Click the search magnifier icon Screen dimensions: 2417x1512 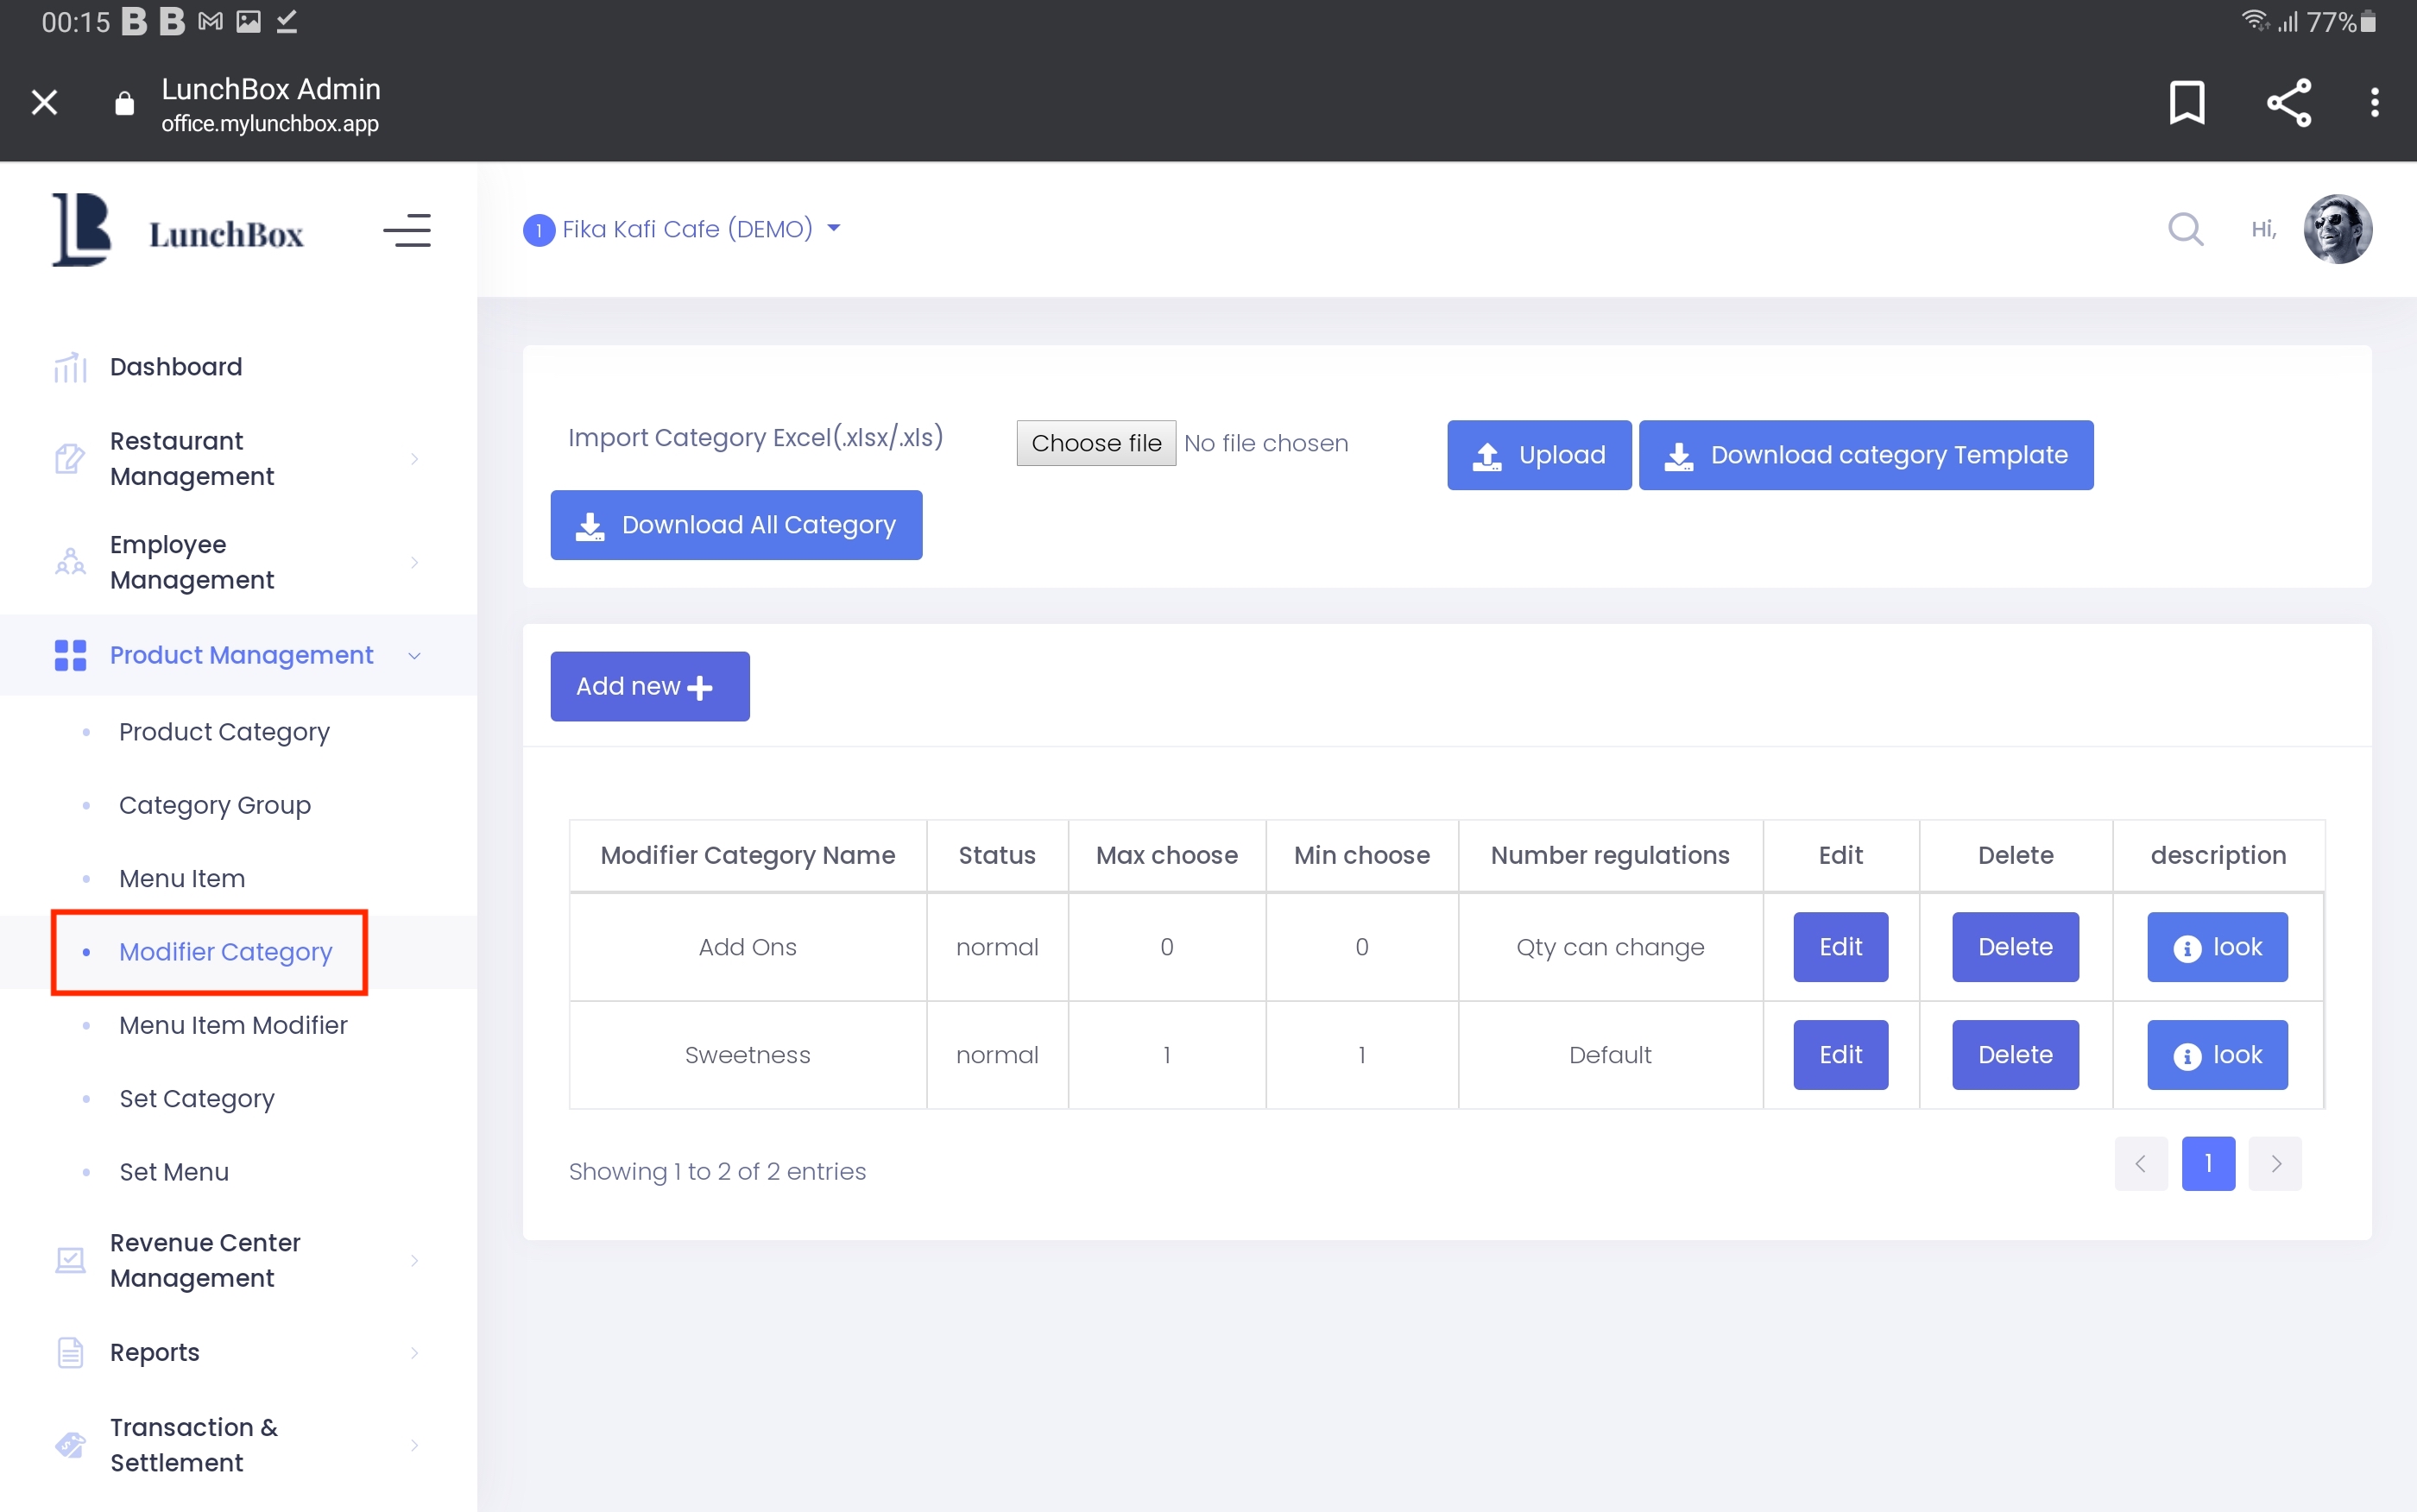coord(2185,229)
